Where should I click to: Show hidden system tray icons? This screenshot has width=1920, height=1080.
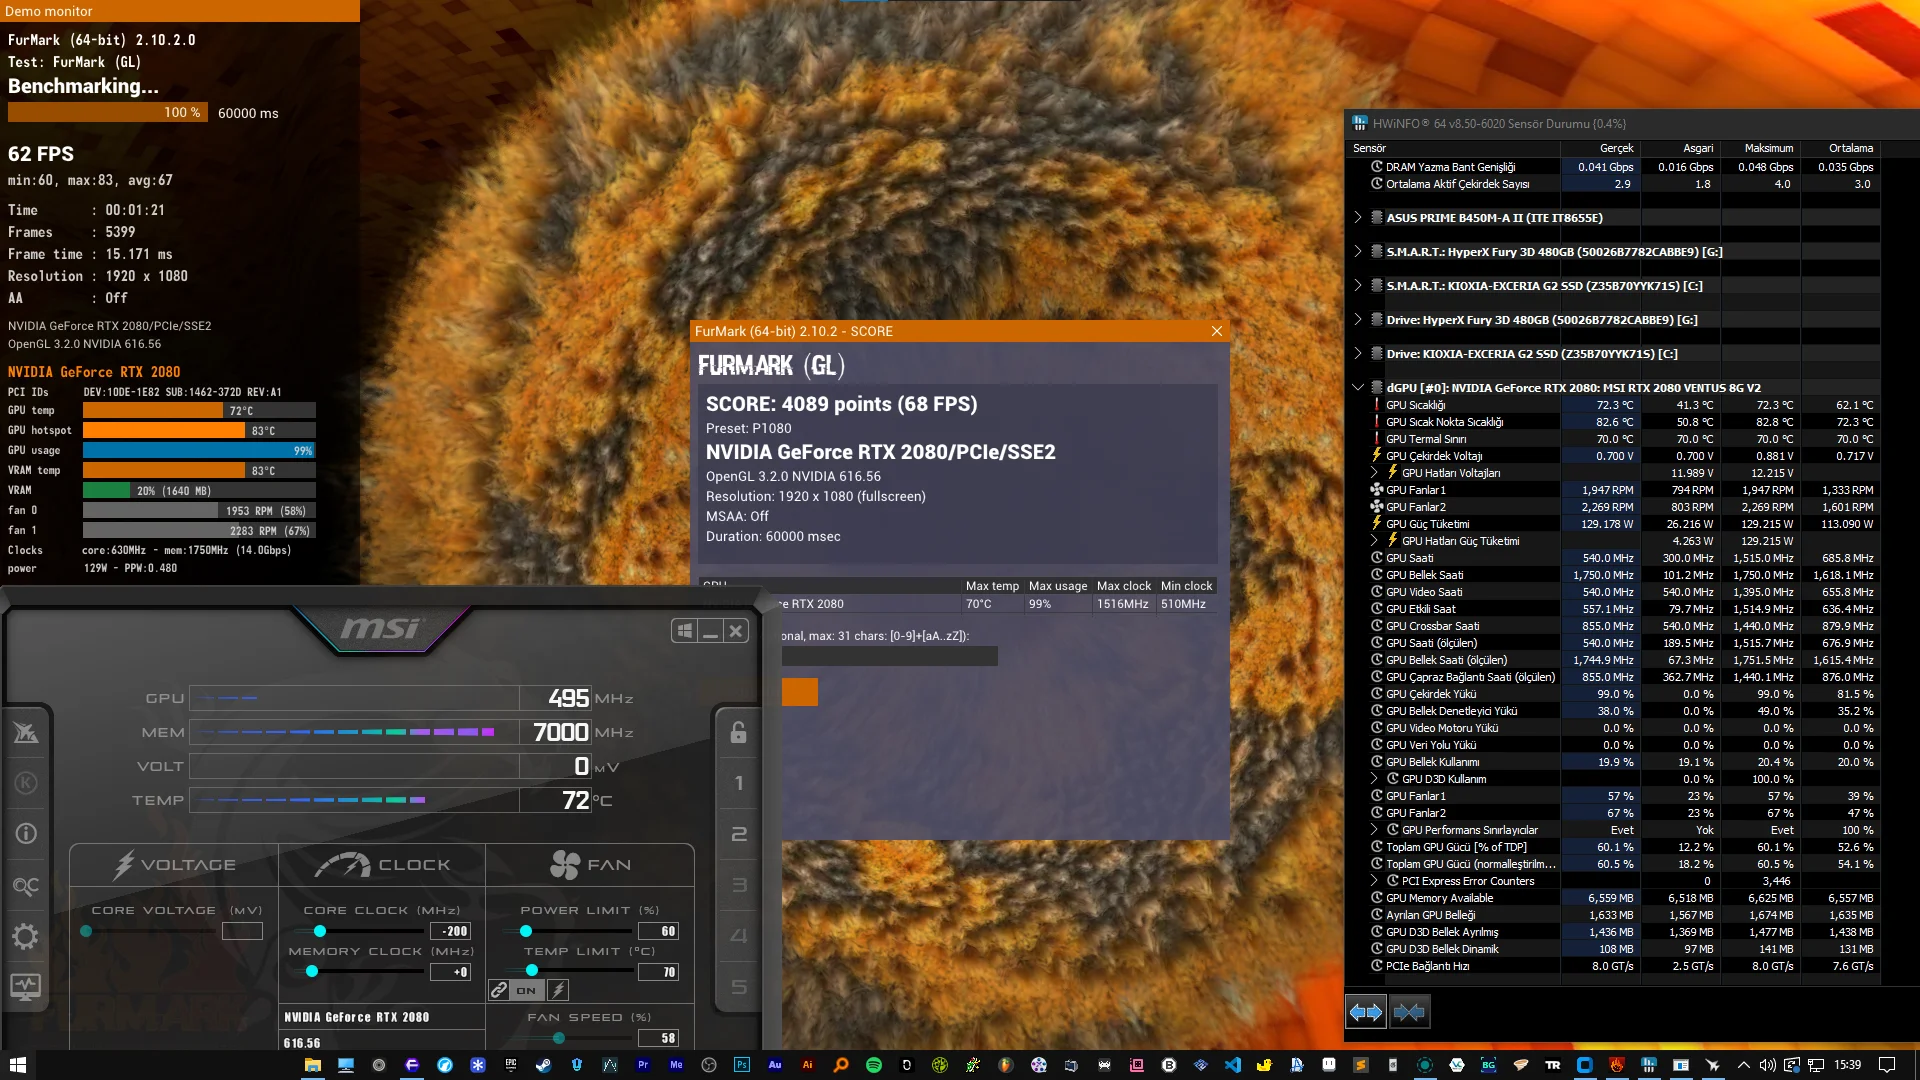[1743, 1065]
